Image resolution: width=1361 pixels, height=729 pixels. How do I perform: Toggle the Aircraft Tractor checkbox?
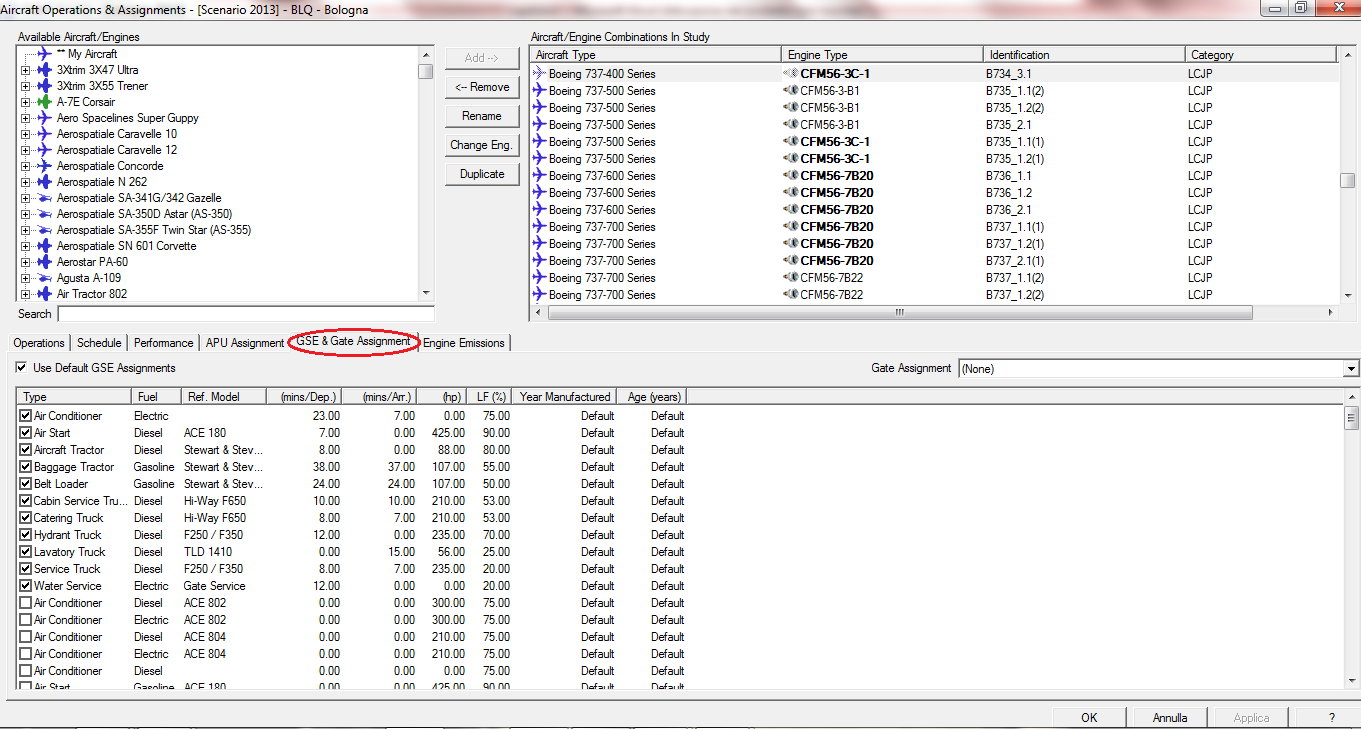(26, 450)
